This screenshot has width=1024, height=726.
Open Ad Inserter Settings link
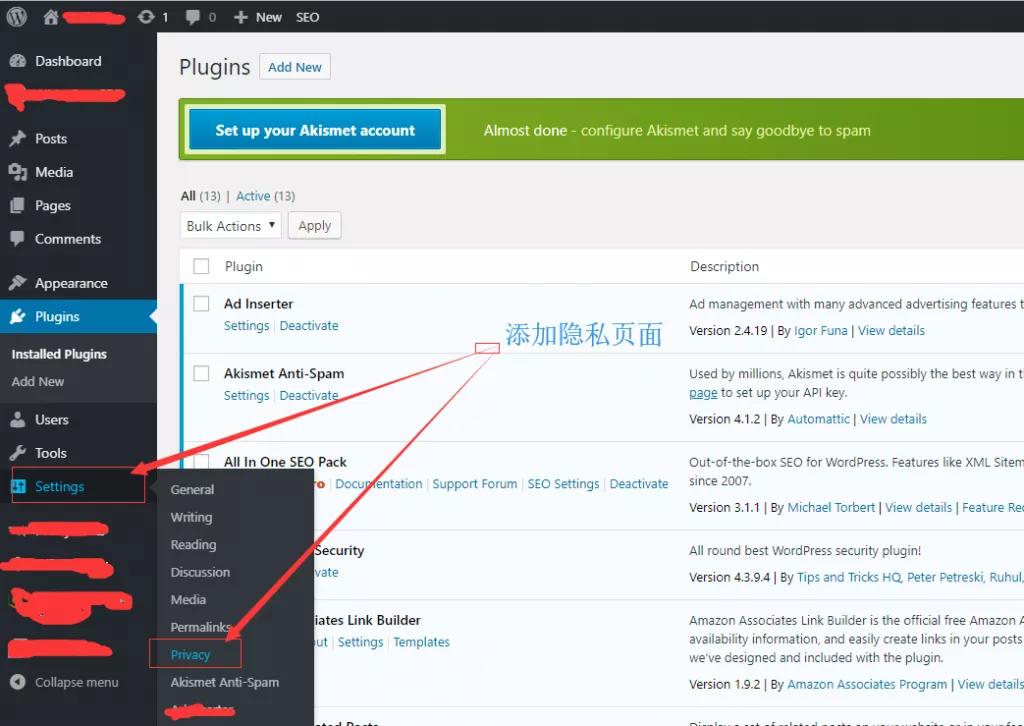[246, 325]
